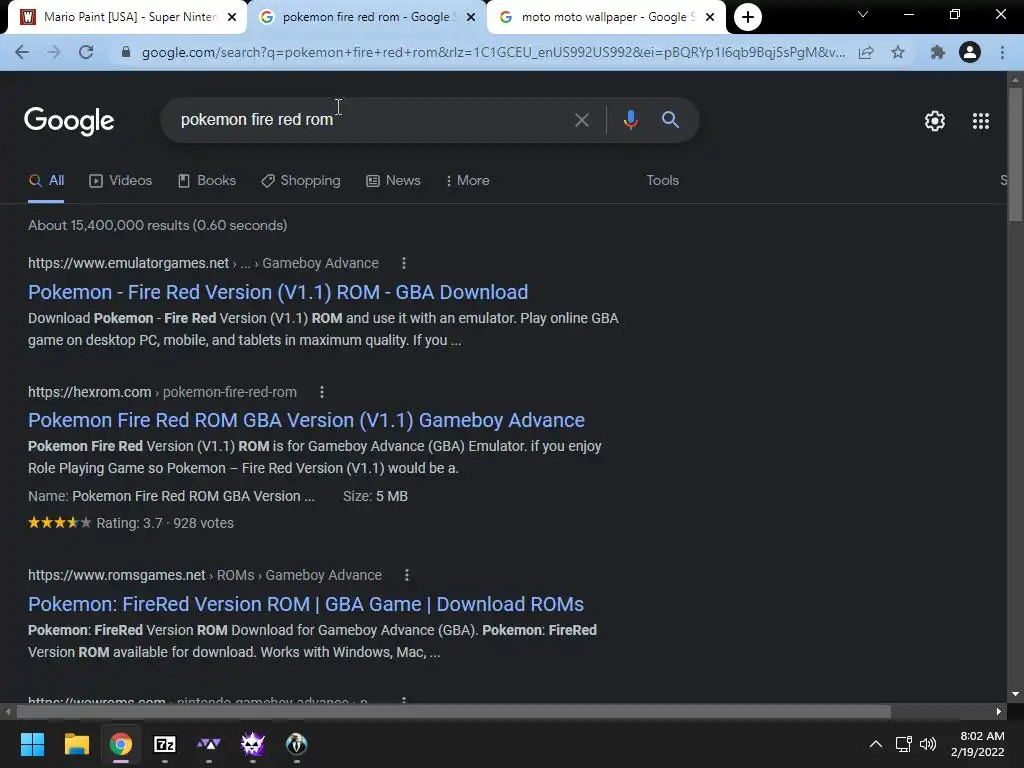The height and width of the screenshot is (768, 1024).
Task: Open options dots for emulatorgames.net result
Action: coord(404,263)
